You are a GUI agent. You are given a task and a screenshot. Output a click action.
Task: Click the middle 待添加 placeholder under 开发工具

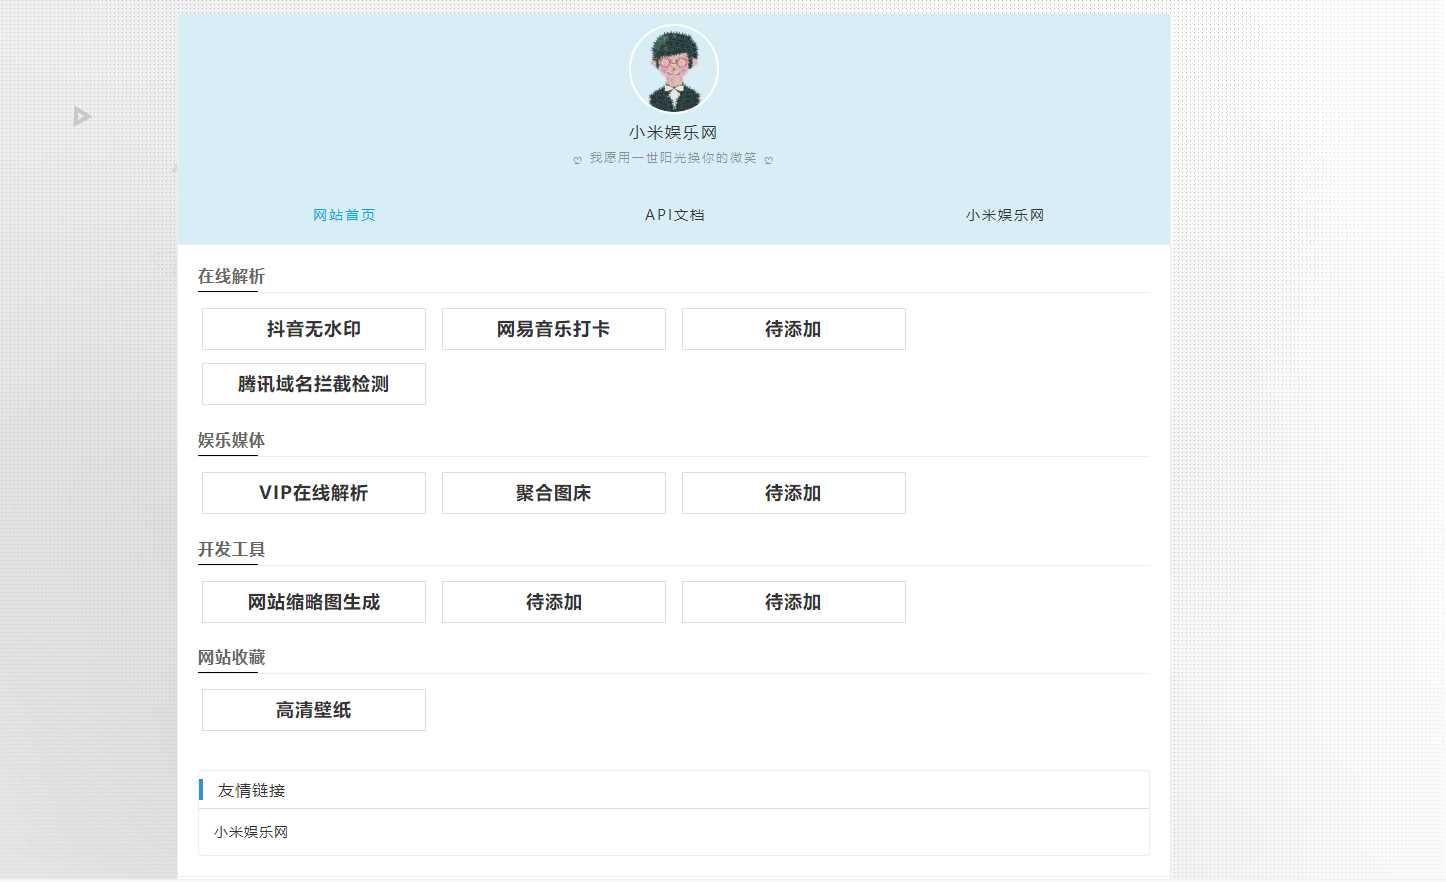point(553,601)
